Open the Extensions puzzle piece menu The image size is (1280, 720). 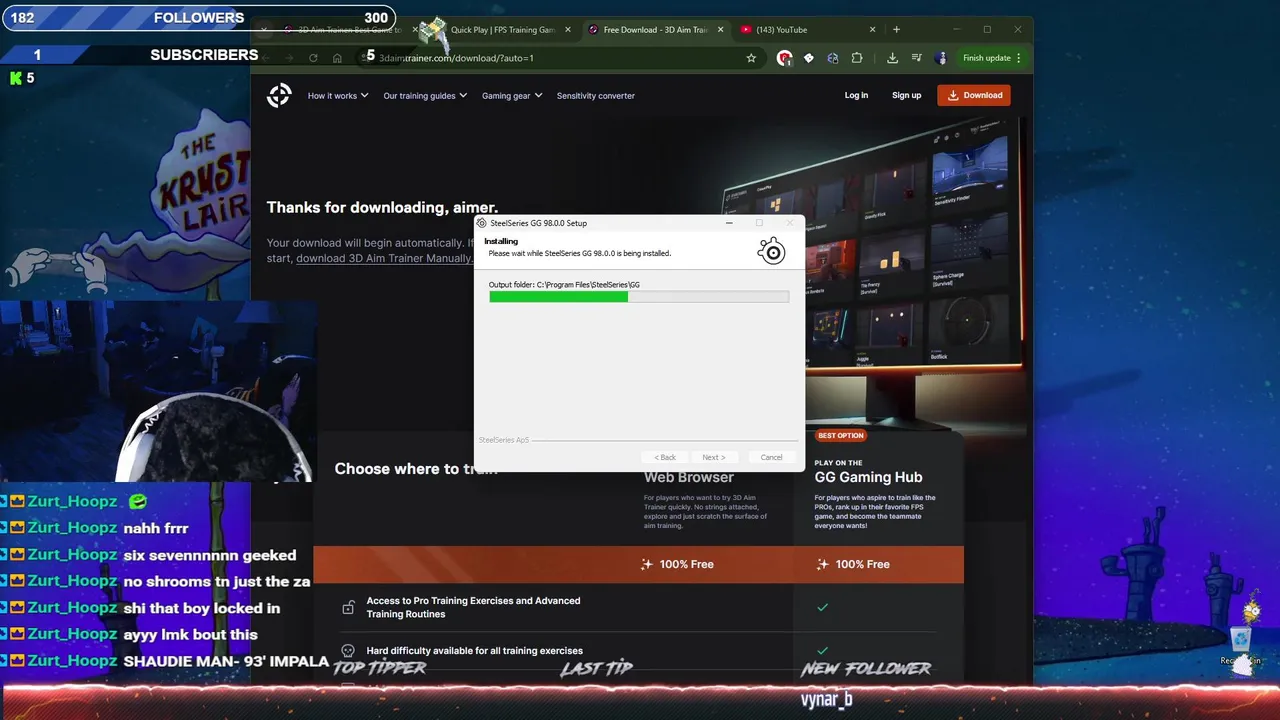click(x=857, y=58)
